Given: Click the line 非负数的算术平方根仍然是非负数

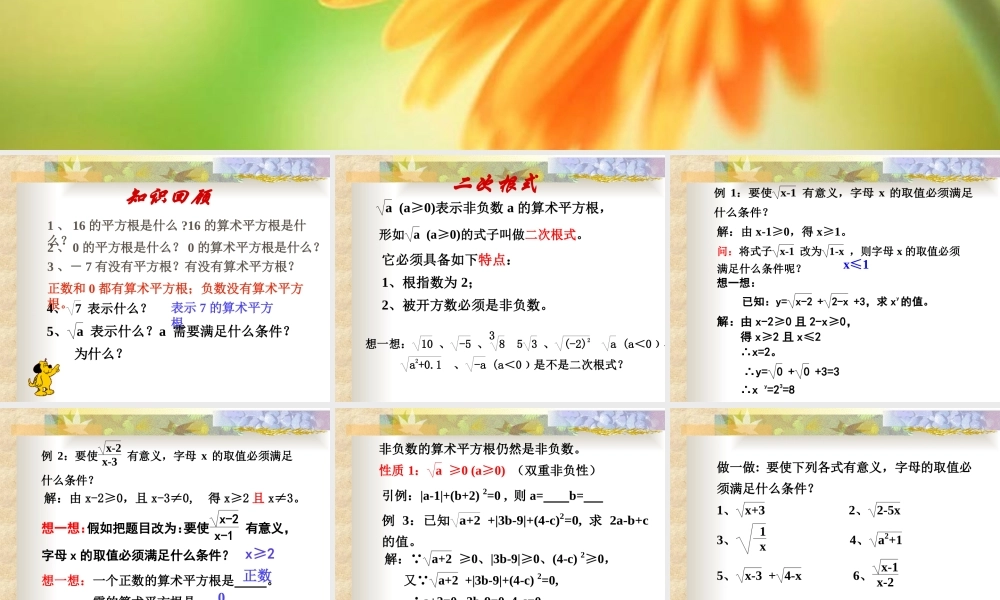Looking at the screenshot, I should (x=480, y=449).
